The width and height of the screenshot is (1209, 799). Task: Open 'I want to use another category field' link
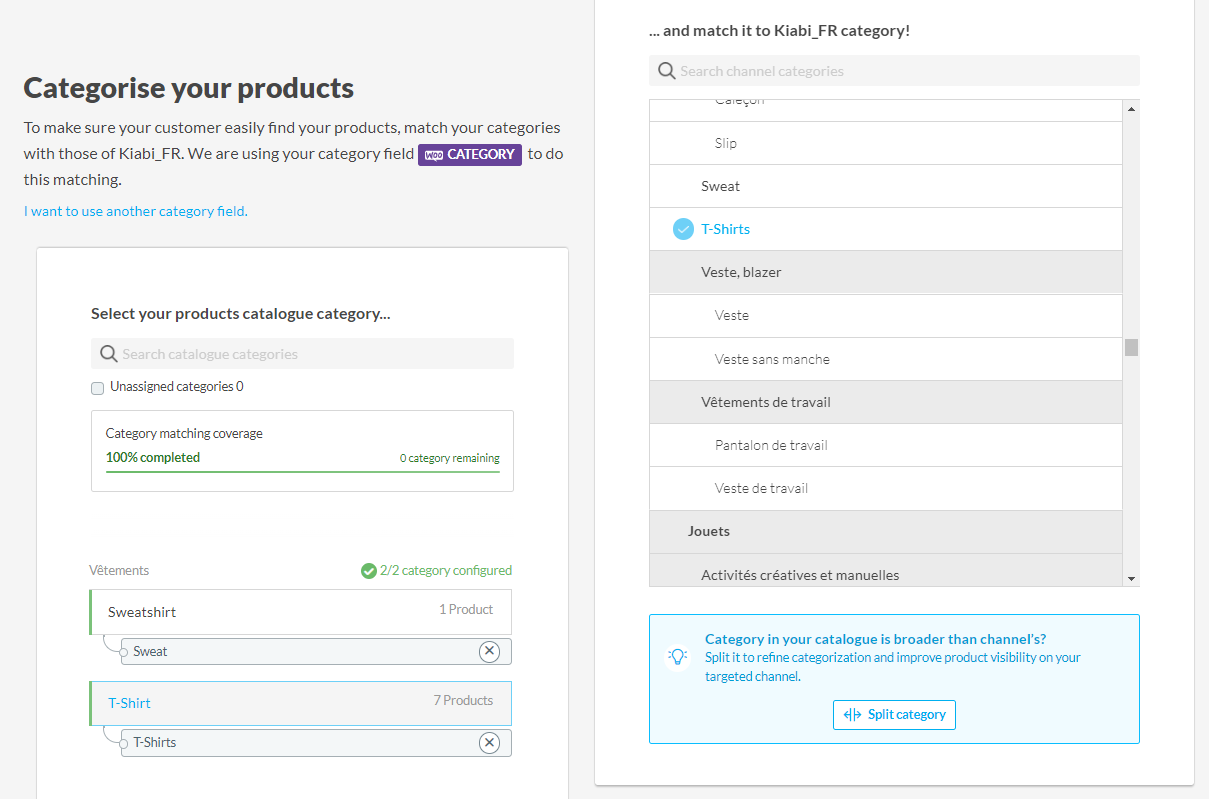[x=135, y=211]
